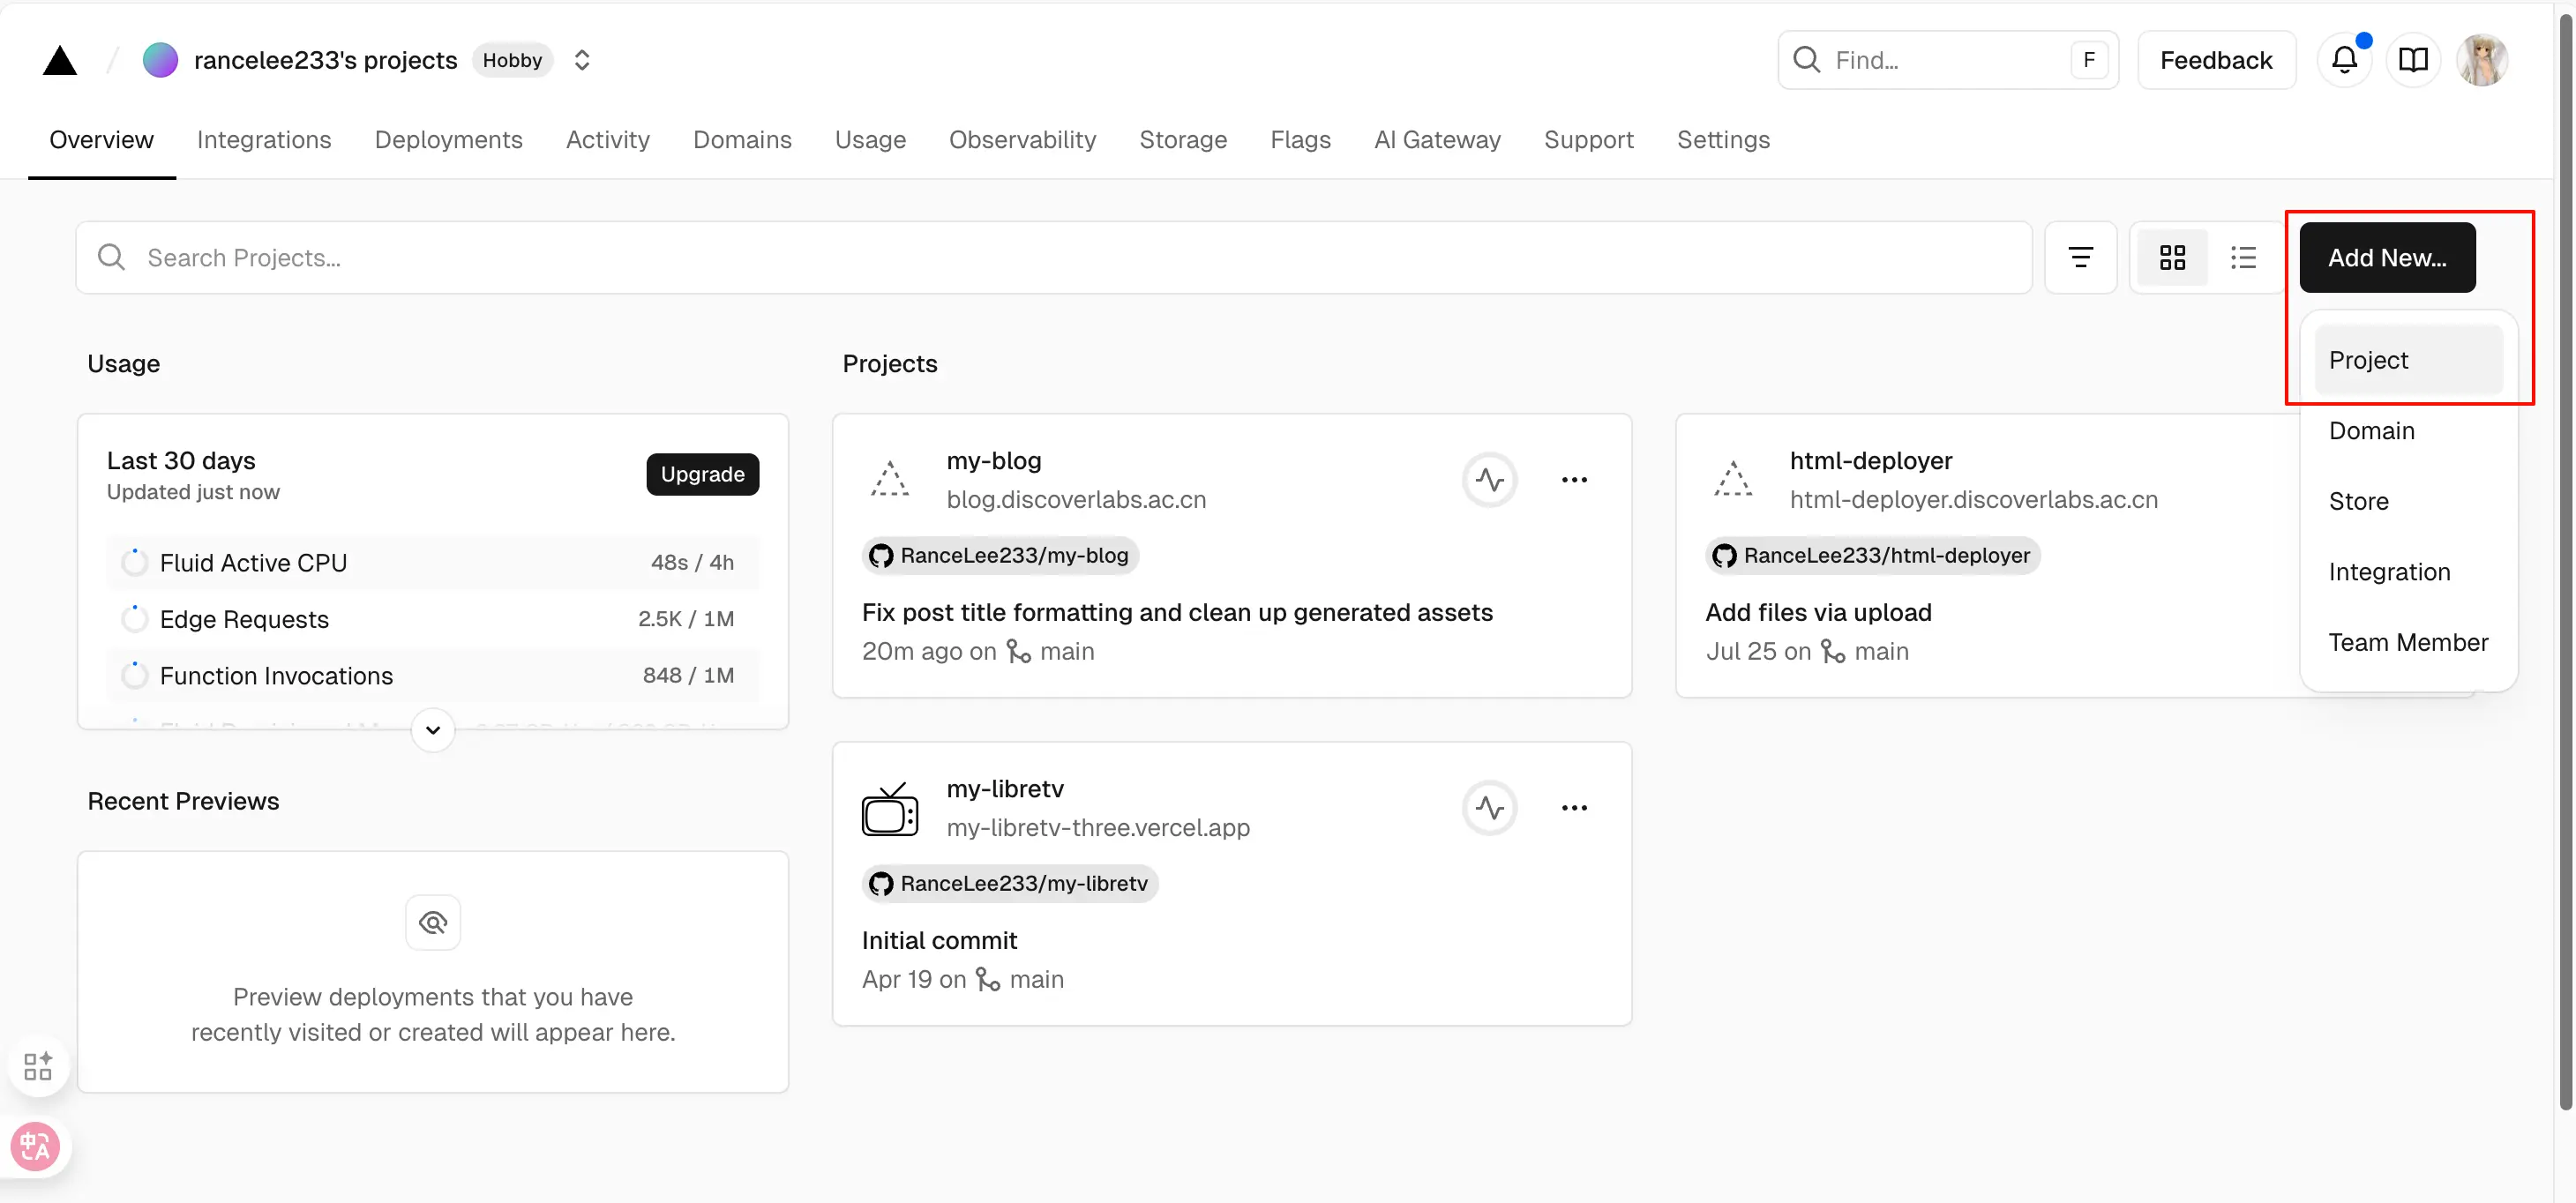This screenshot has width=2576, height=1203.
Task: Click the user avatar picture
Action: [2482, 60]
